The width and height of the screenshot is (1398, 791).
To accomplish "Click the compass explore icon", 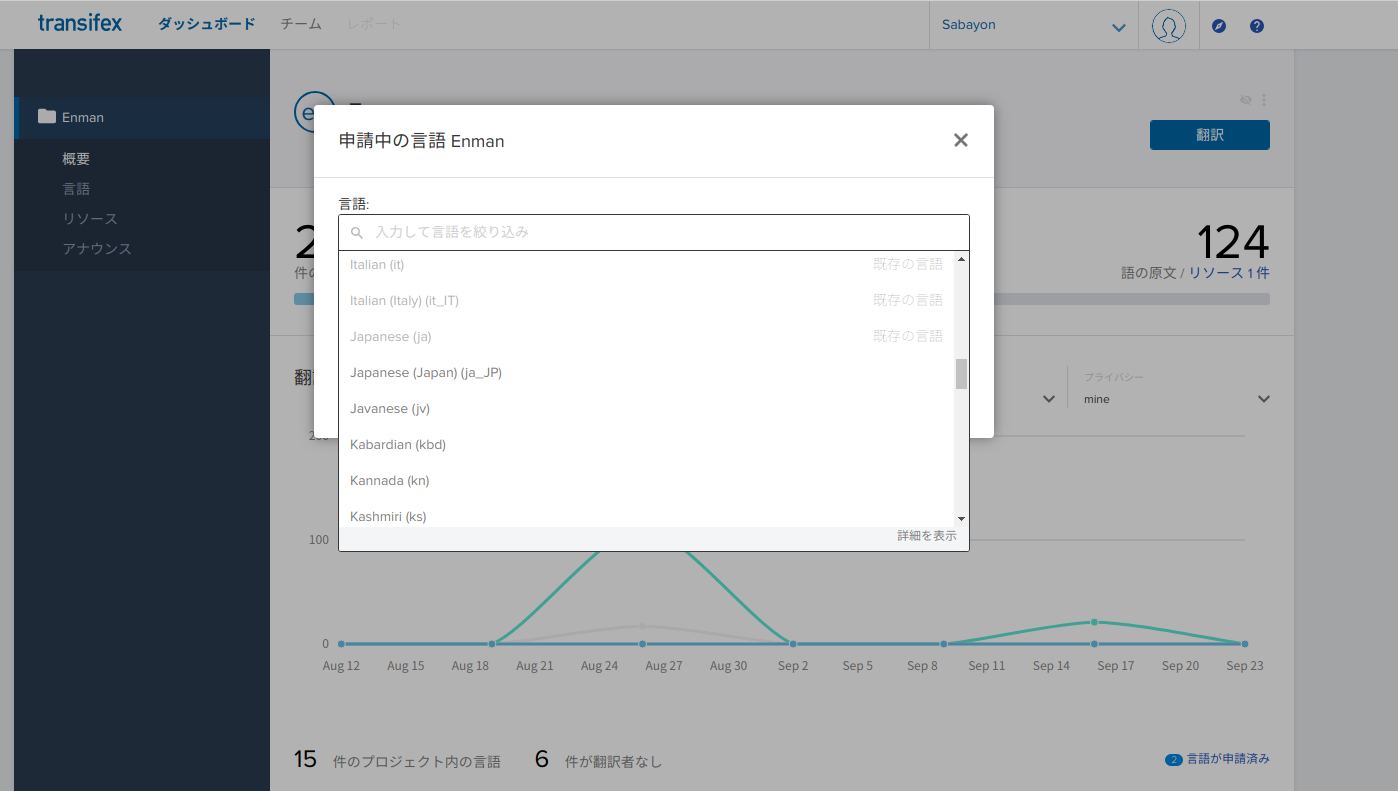I will [1218, 26].
